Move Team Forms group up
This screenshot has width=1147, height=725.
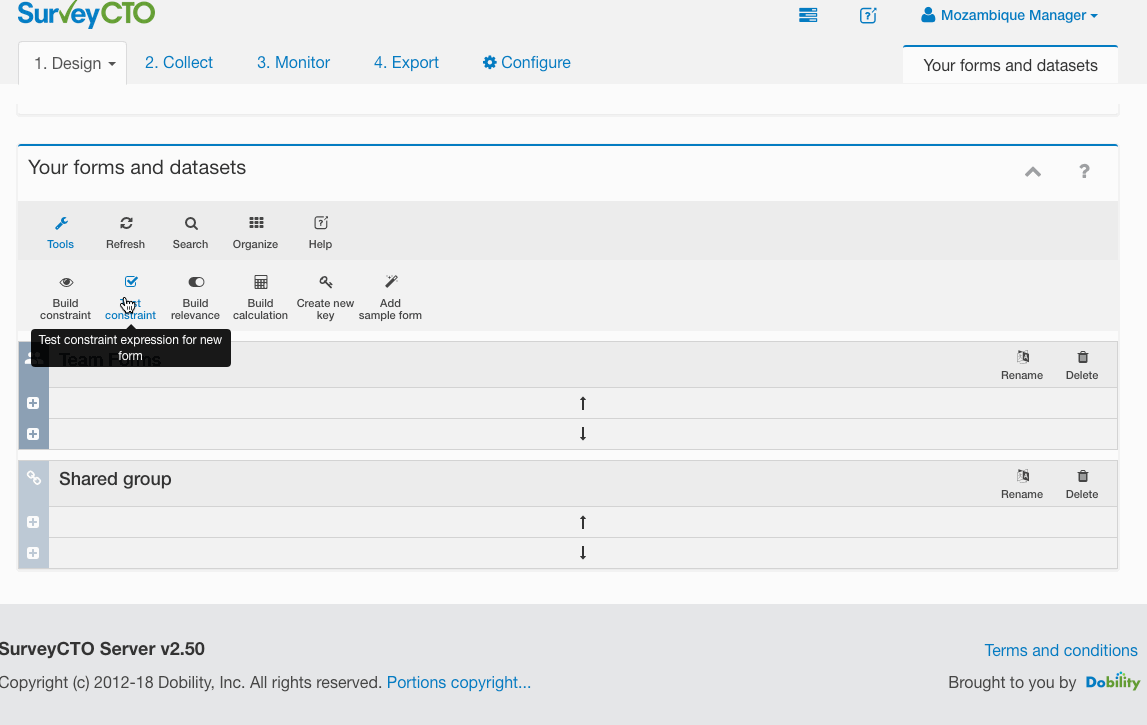tap(583, 403)
